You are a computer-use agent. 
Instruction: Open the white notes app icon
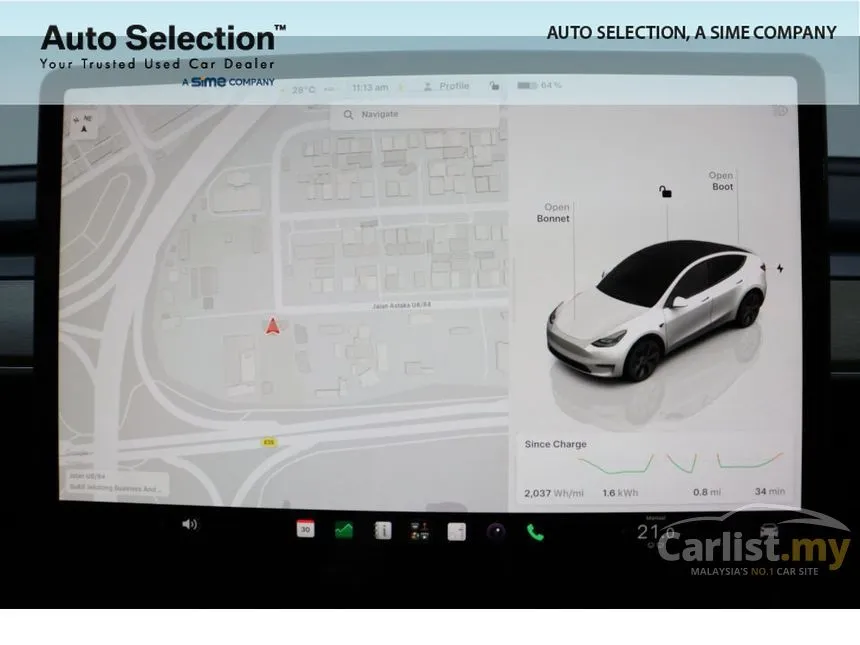point(456,531)
